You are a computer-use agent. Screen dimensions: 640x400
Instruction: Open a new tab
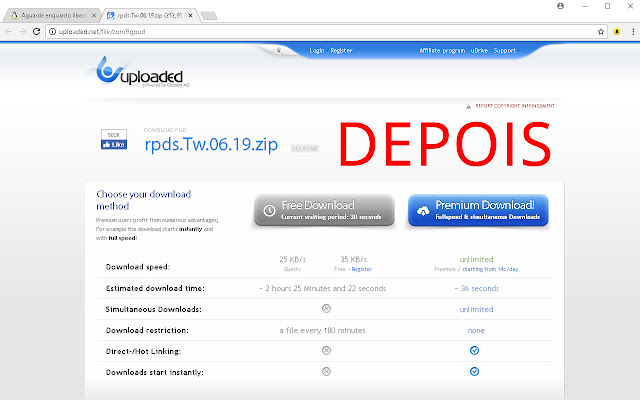209,16
